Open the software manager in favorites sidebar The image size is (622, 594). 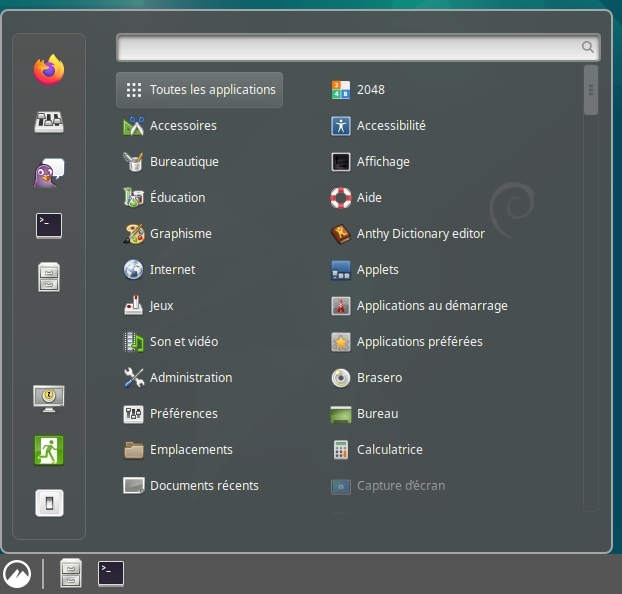tap(49, 122)
